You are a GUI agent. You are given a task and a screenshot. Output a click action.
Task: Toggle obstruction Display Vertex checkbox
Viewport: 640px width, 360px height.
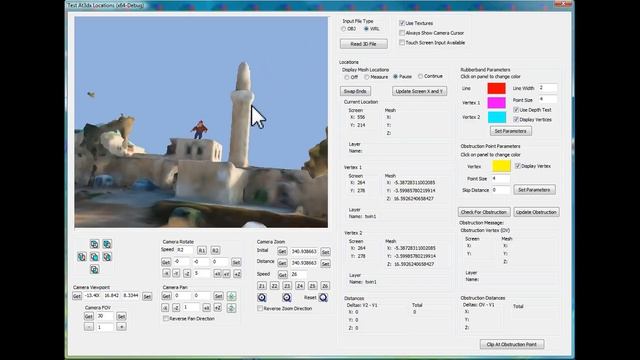[x=518, y=166]
